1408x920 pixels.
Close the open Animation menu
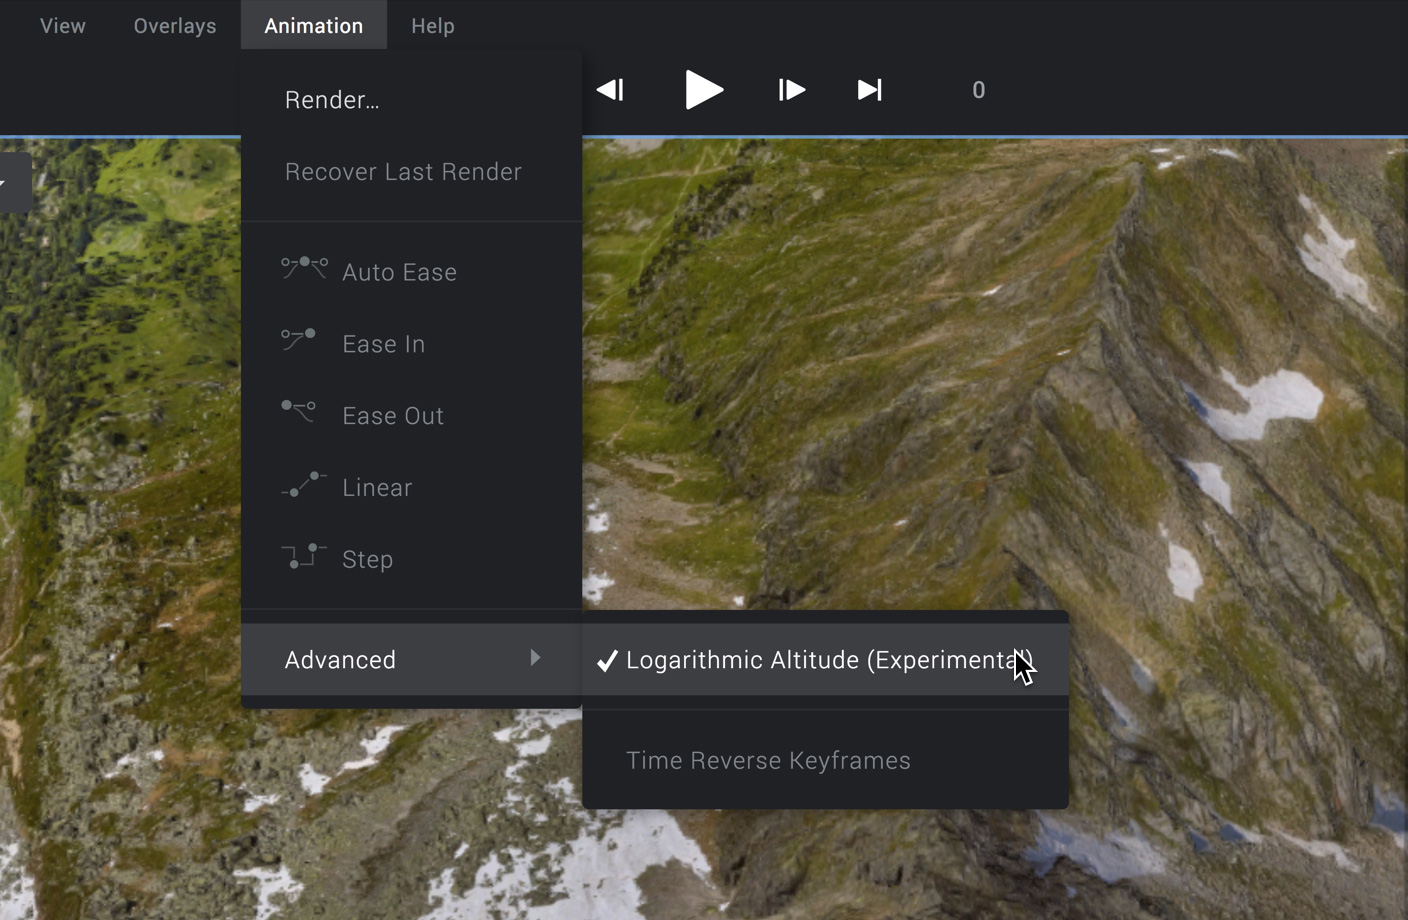click(313, 26)
